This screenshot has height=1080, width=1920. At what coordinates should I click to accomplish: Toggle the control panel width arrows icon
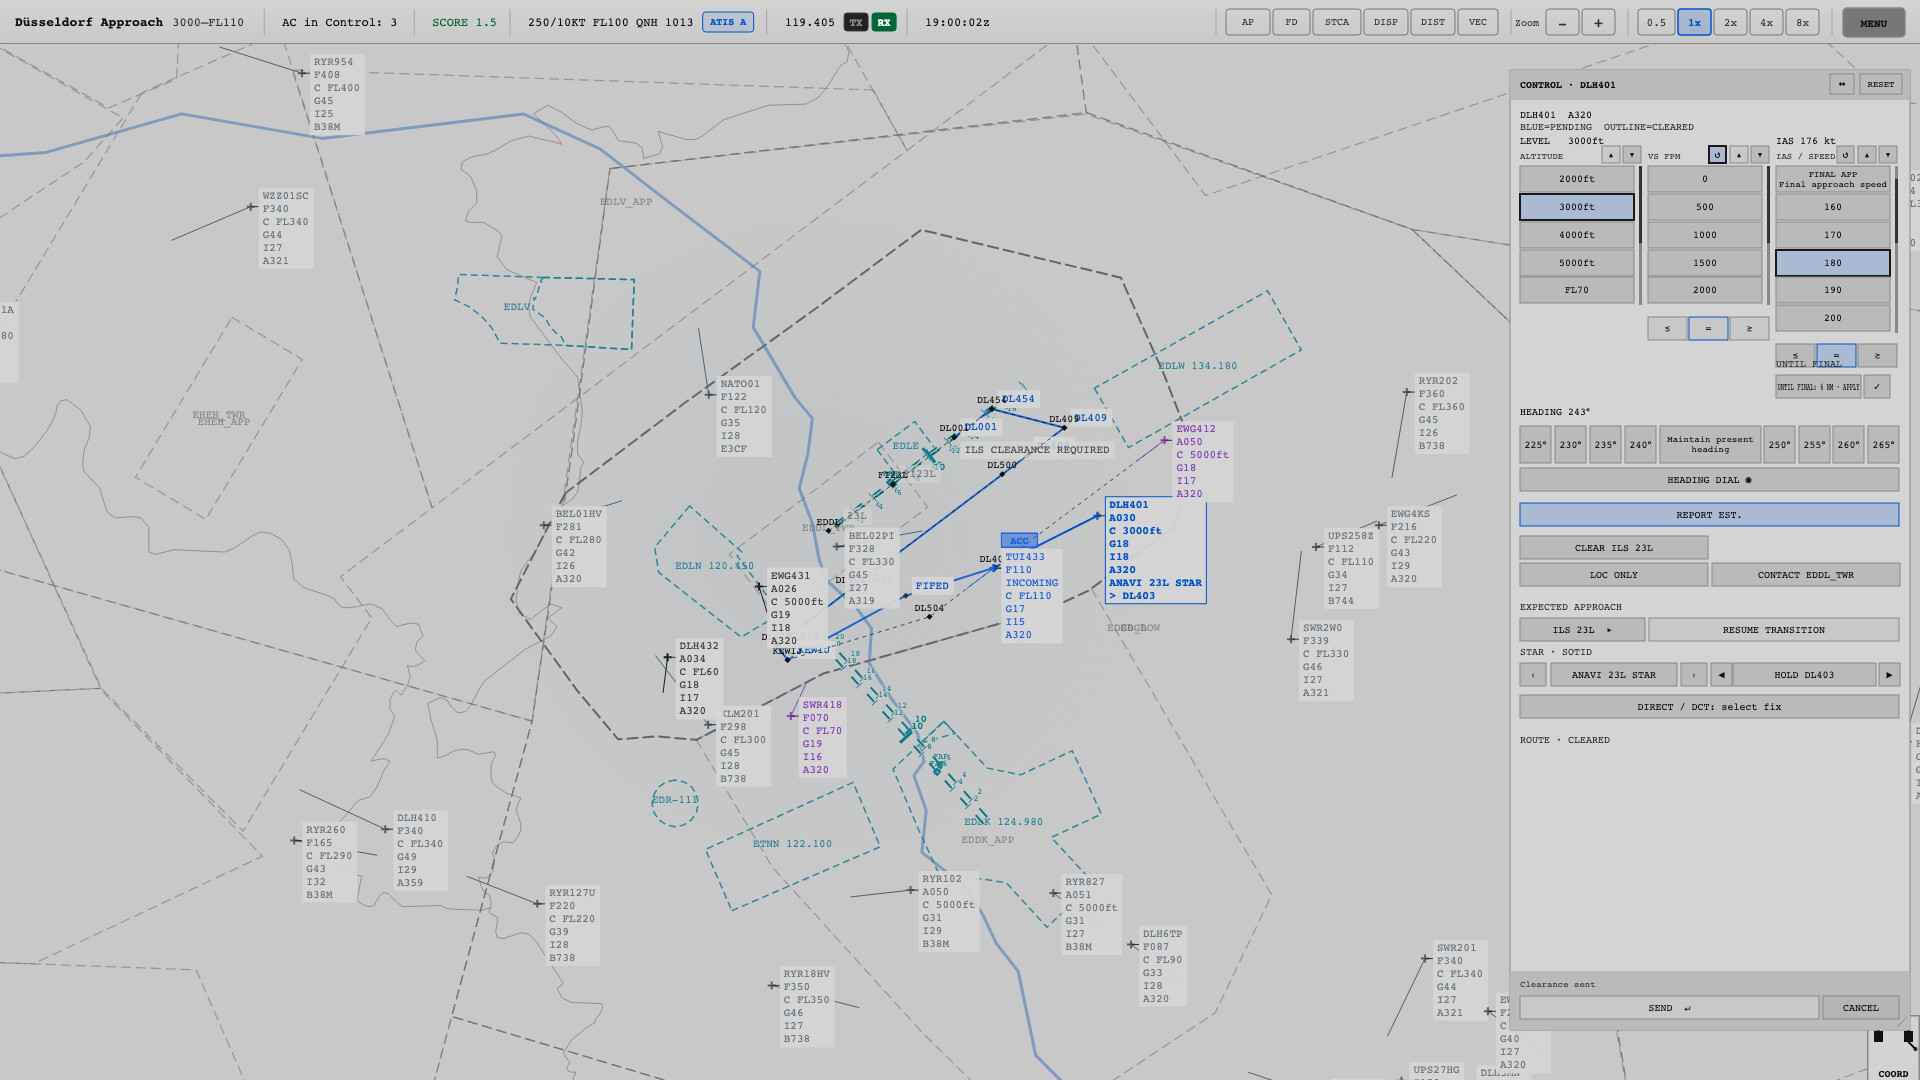(1841, 85)
